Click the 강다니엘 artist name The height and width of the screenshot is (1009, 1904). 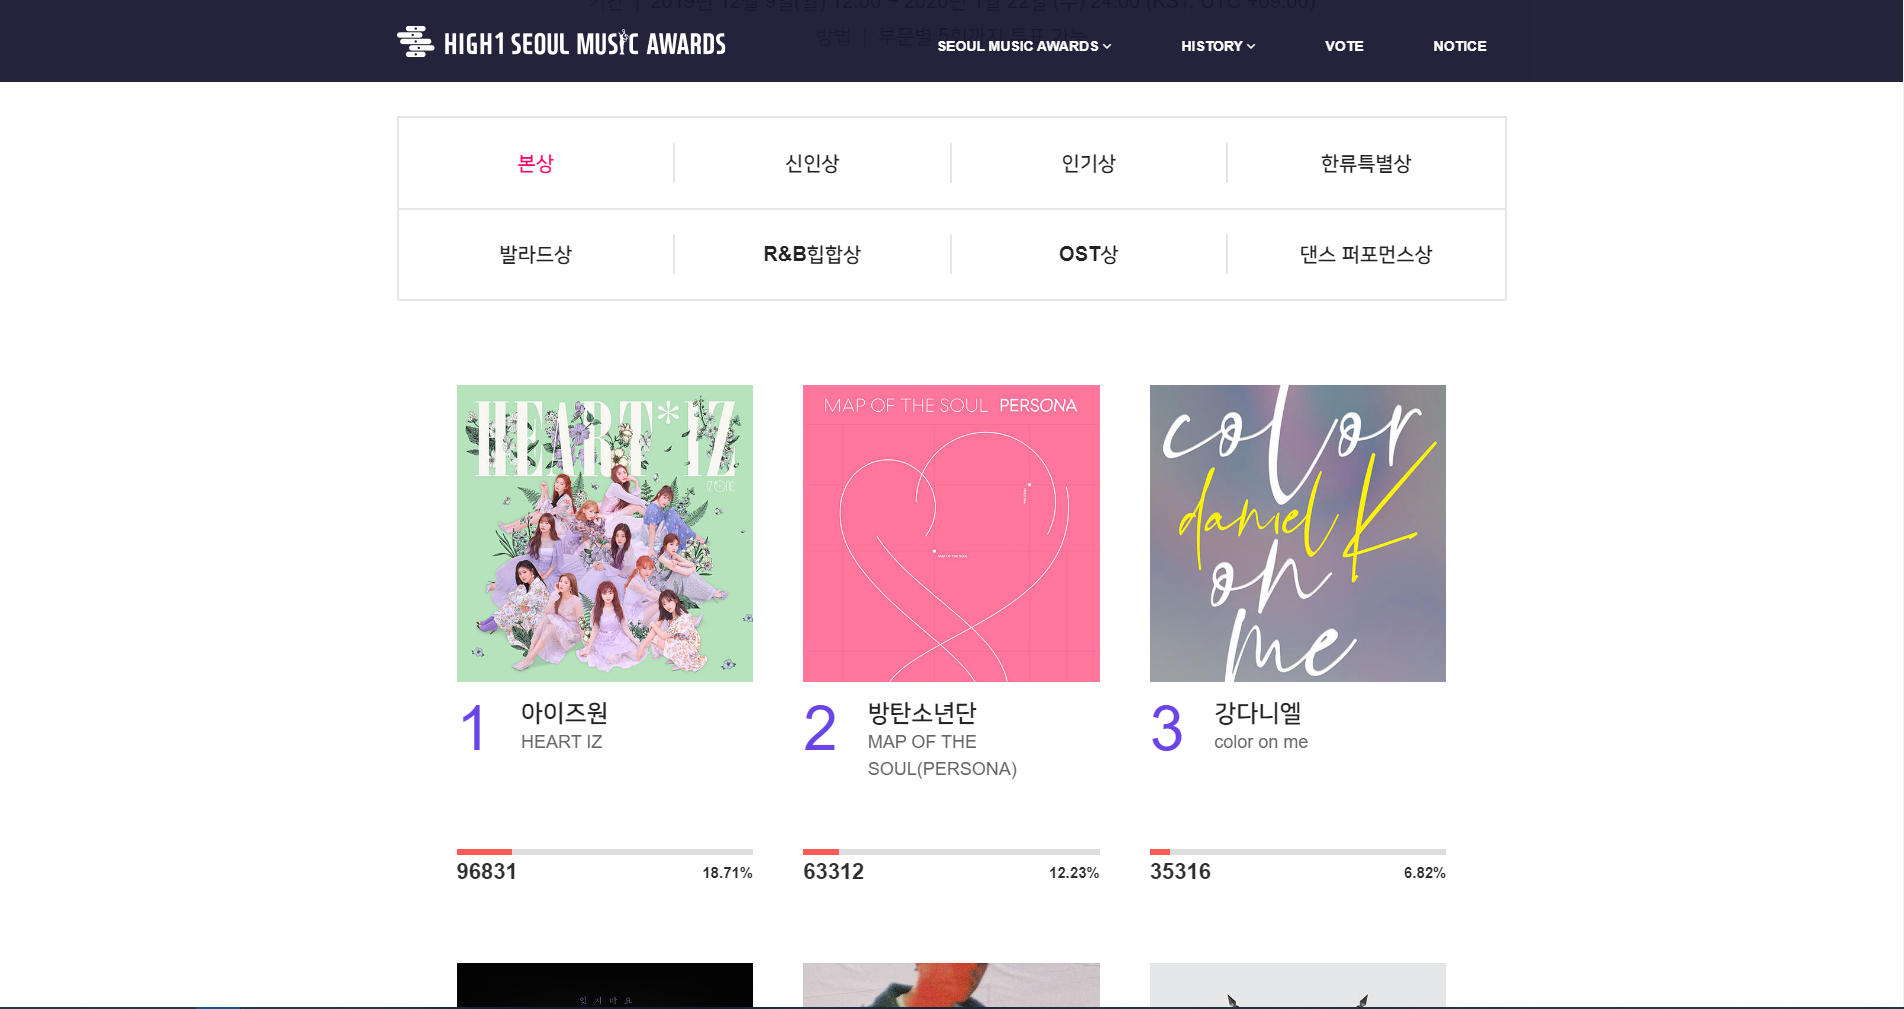pos(1258,713)
